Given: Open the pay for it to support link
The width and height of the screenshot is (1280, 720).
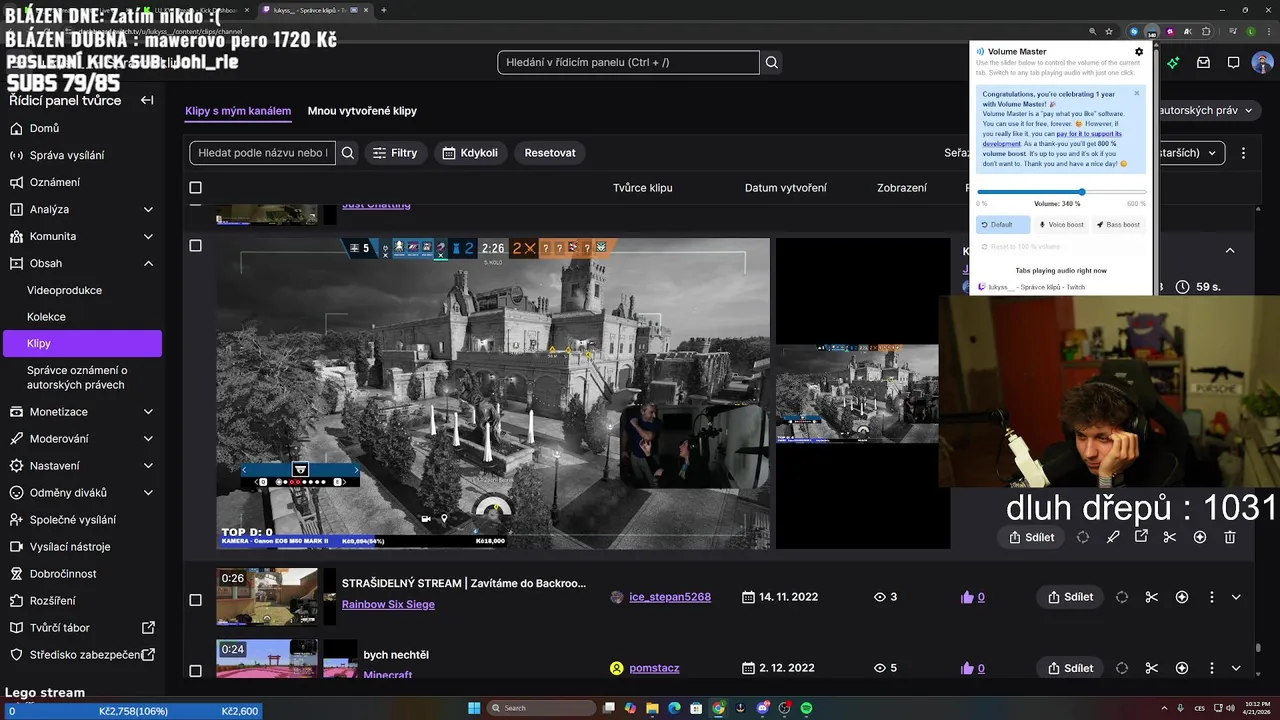Looking at the screenshot, I should 1052,138.
